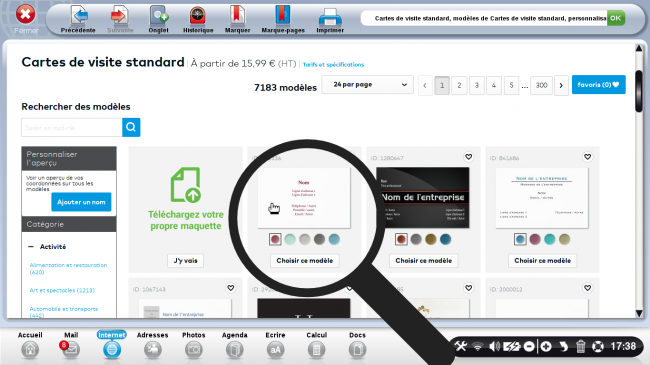Pick the red swatch under model 1280647
This screenshot has height=365, width=650.
point(401,239)
